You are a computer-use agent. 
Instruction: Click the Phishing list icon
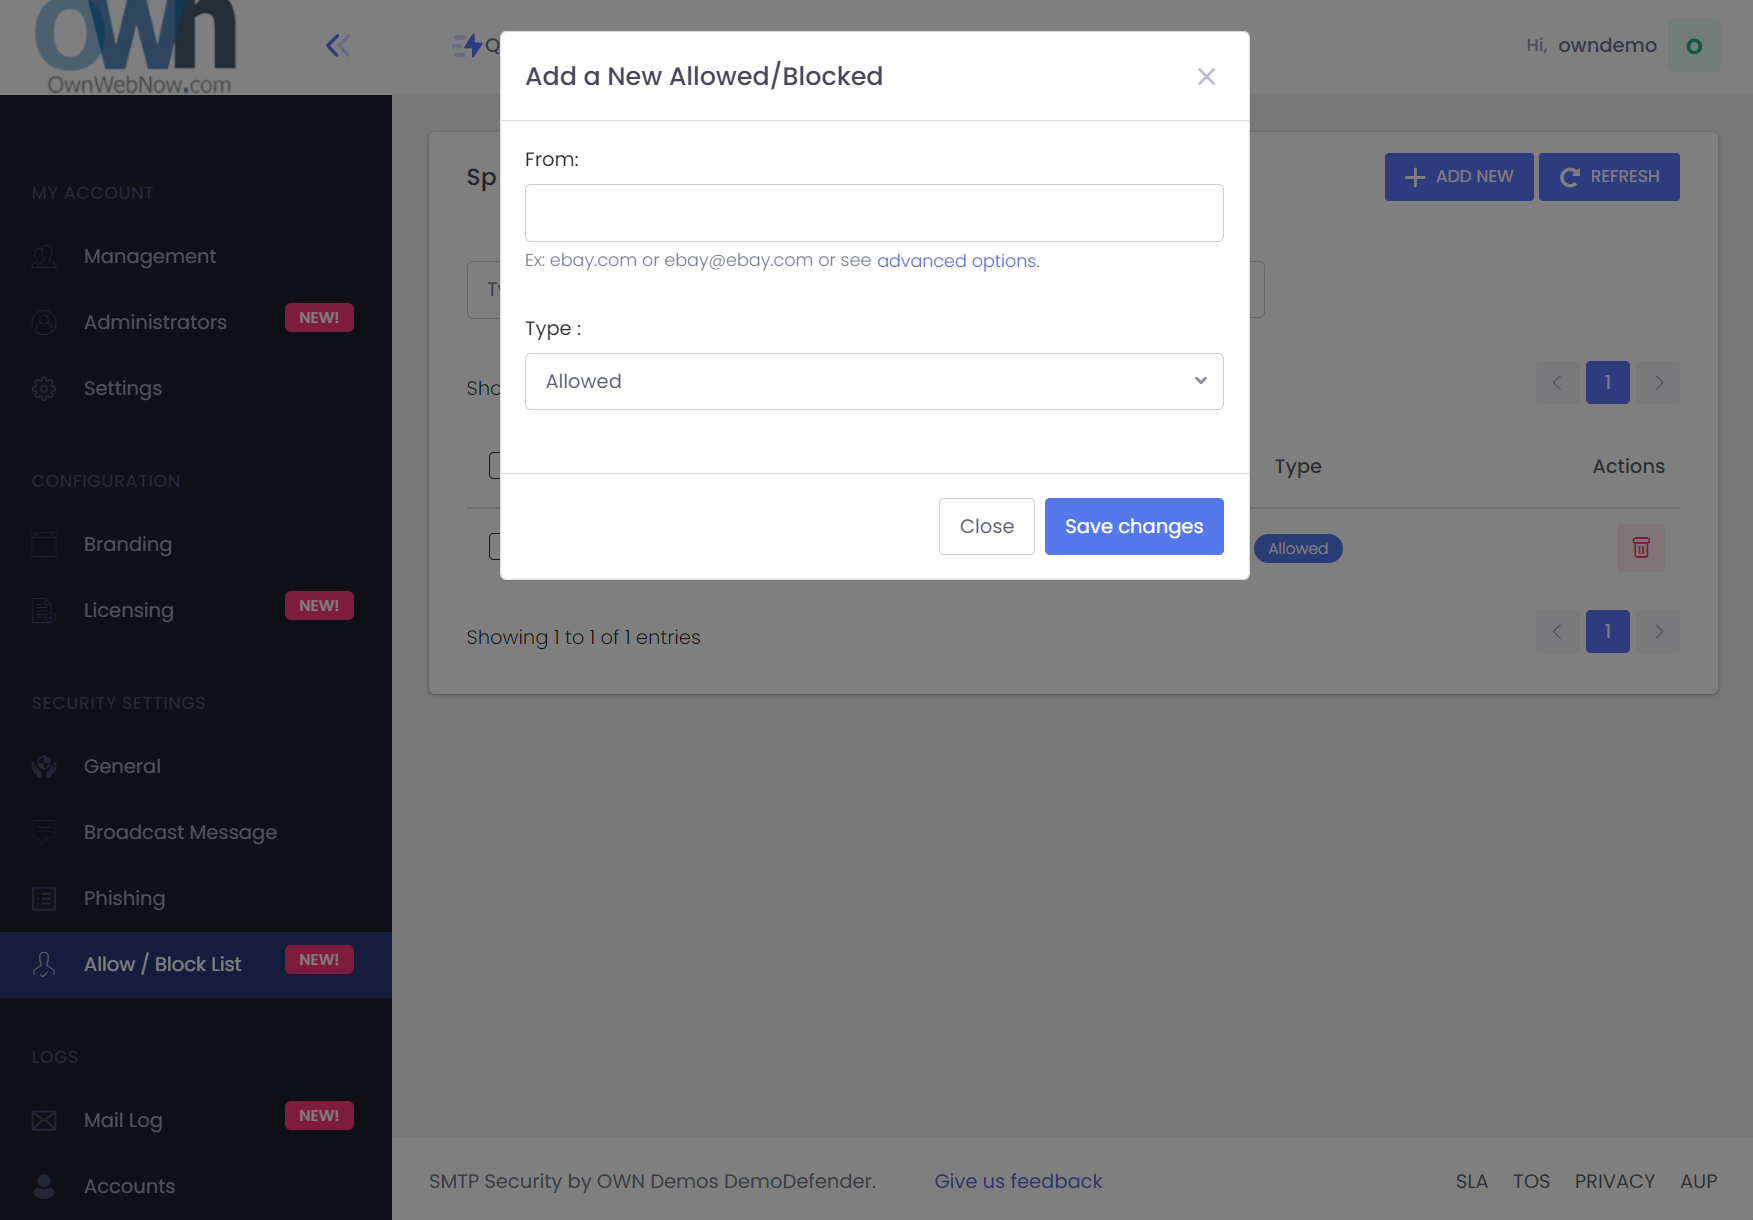click(x=44, y=898)
